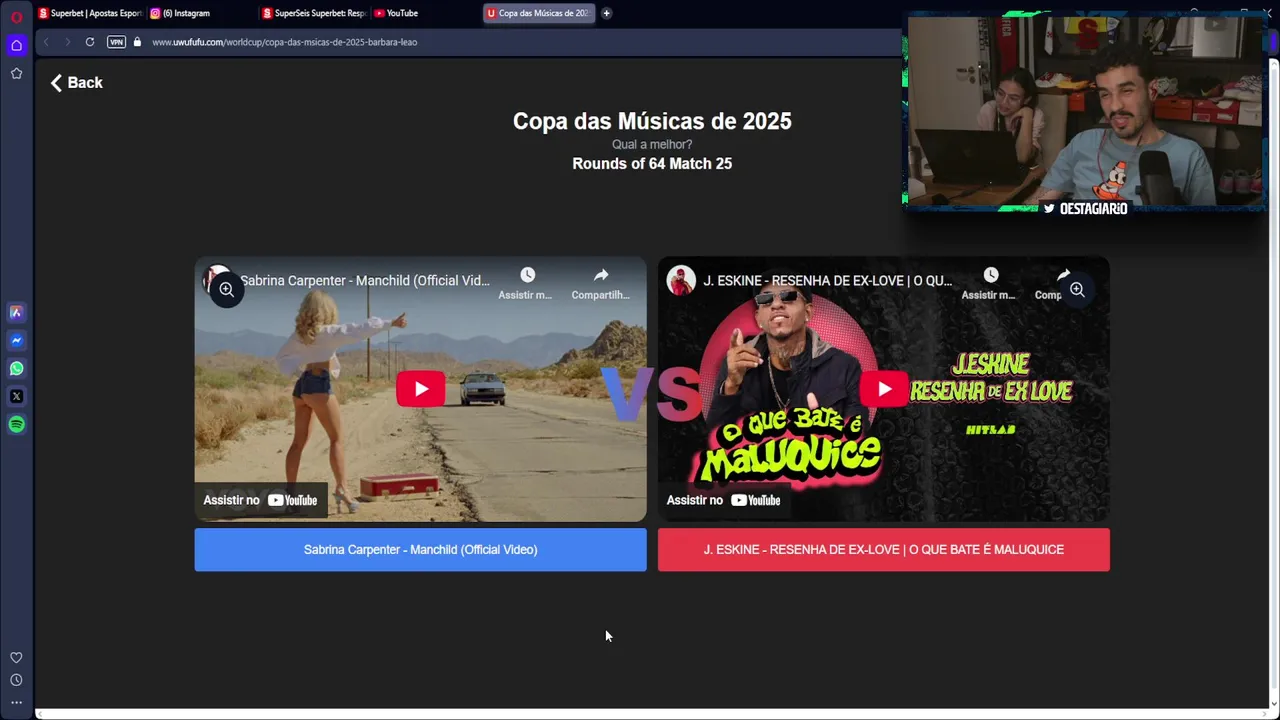The width and height of the screenshot is (1280, 720).
Task: Open the sidebar Bookmarks star icon
Action: click(16, 73)
